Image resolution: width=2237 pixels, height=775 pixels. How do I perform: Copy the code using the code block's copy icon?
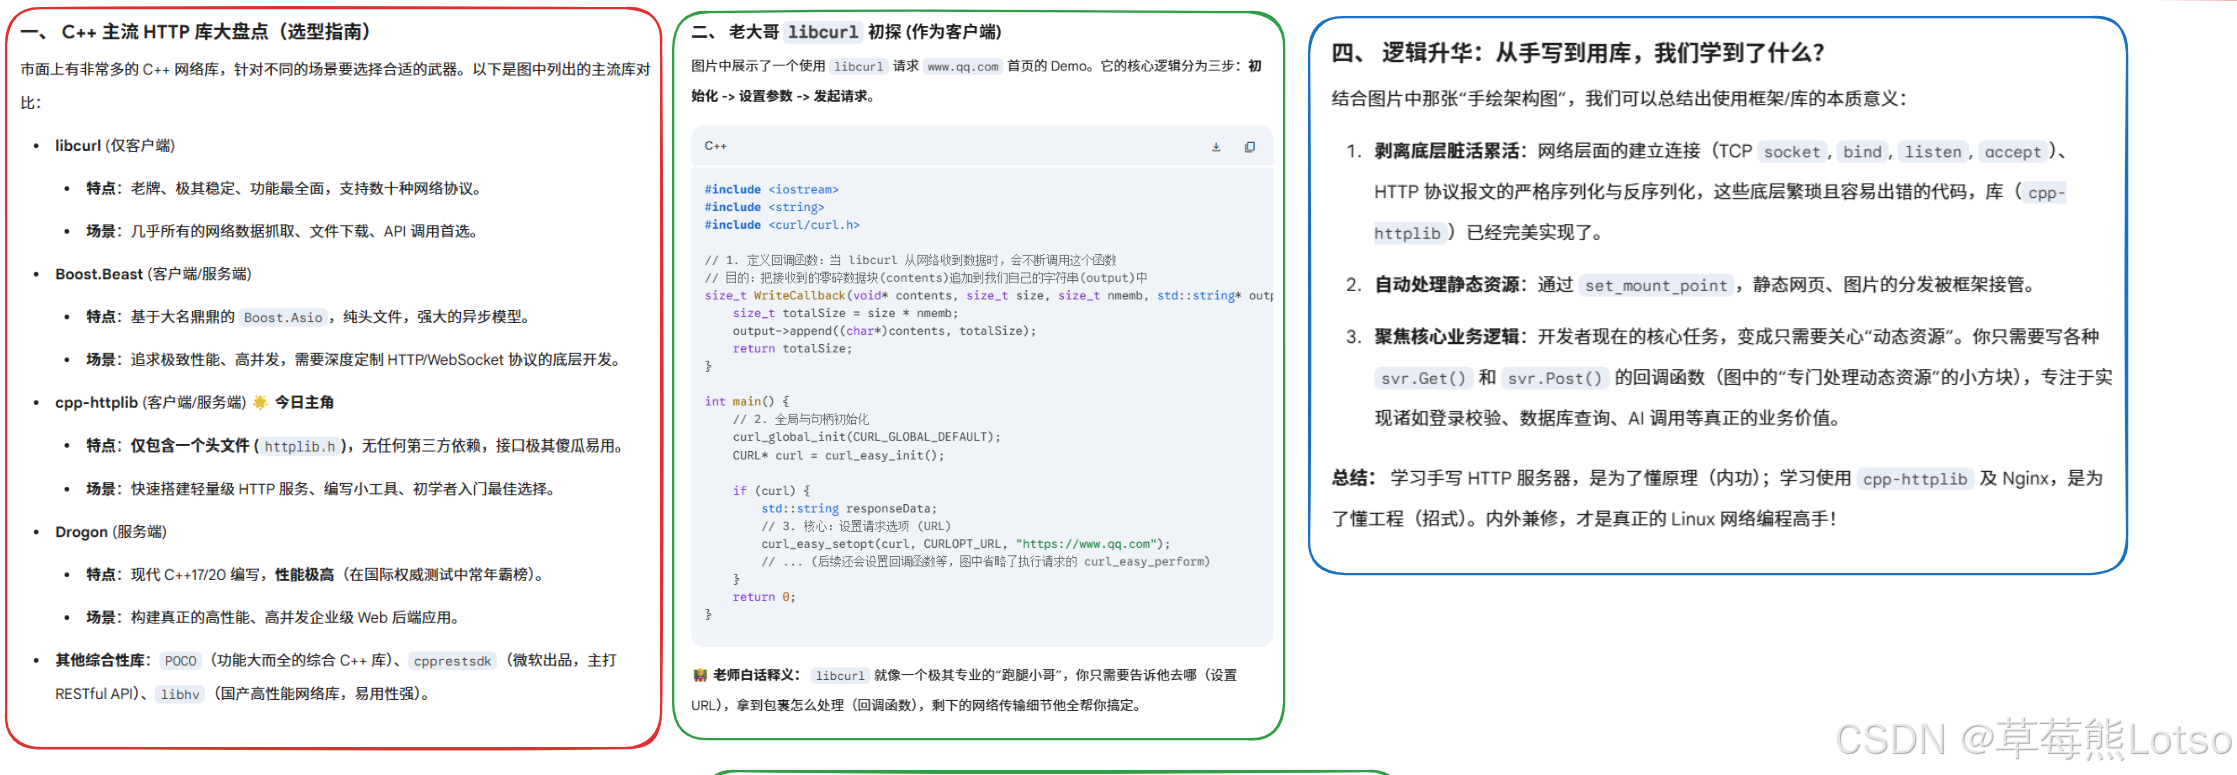pyautogui.click(x=1249, y=147)
